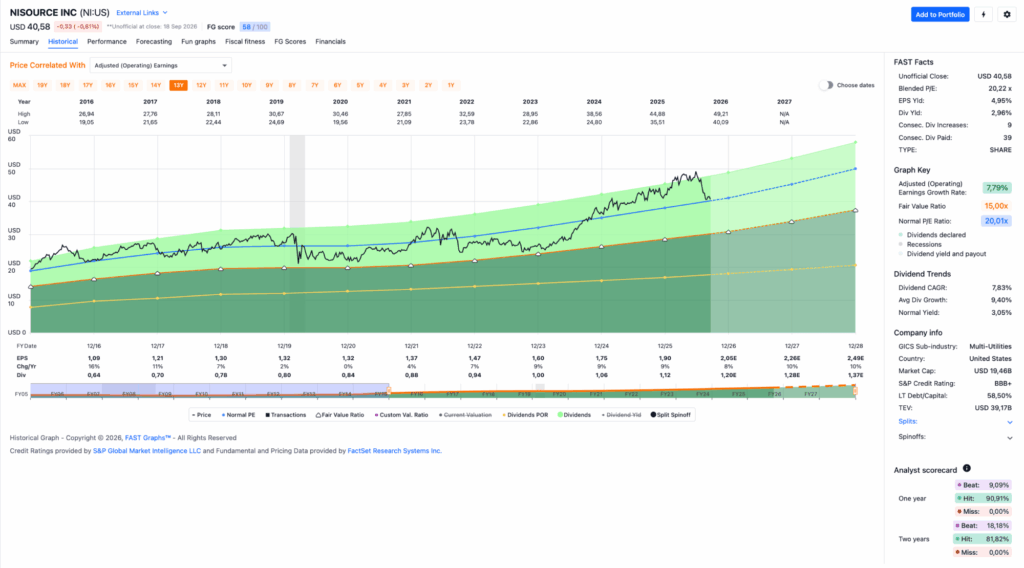
Task: Select the 3Y time range
Action: point(406,86)
